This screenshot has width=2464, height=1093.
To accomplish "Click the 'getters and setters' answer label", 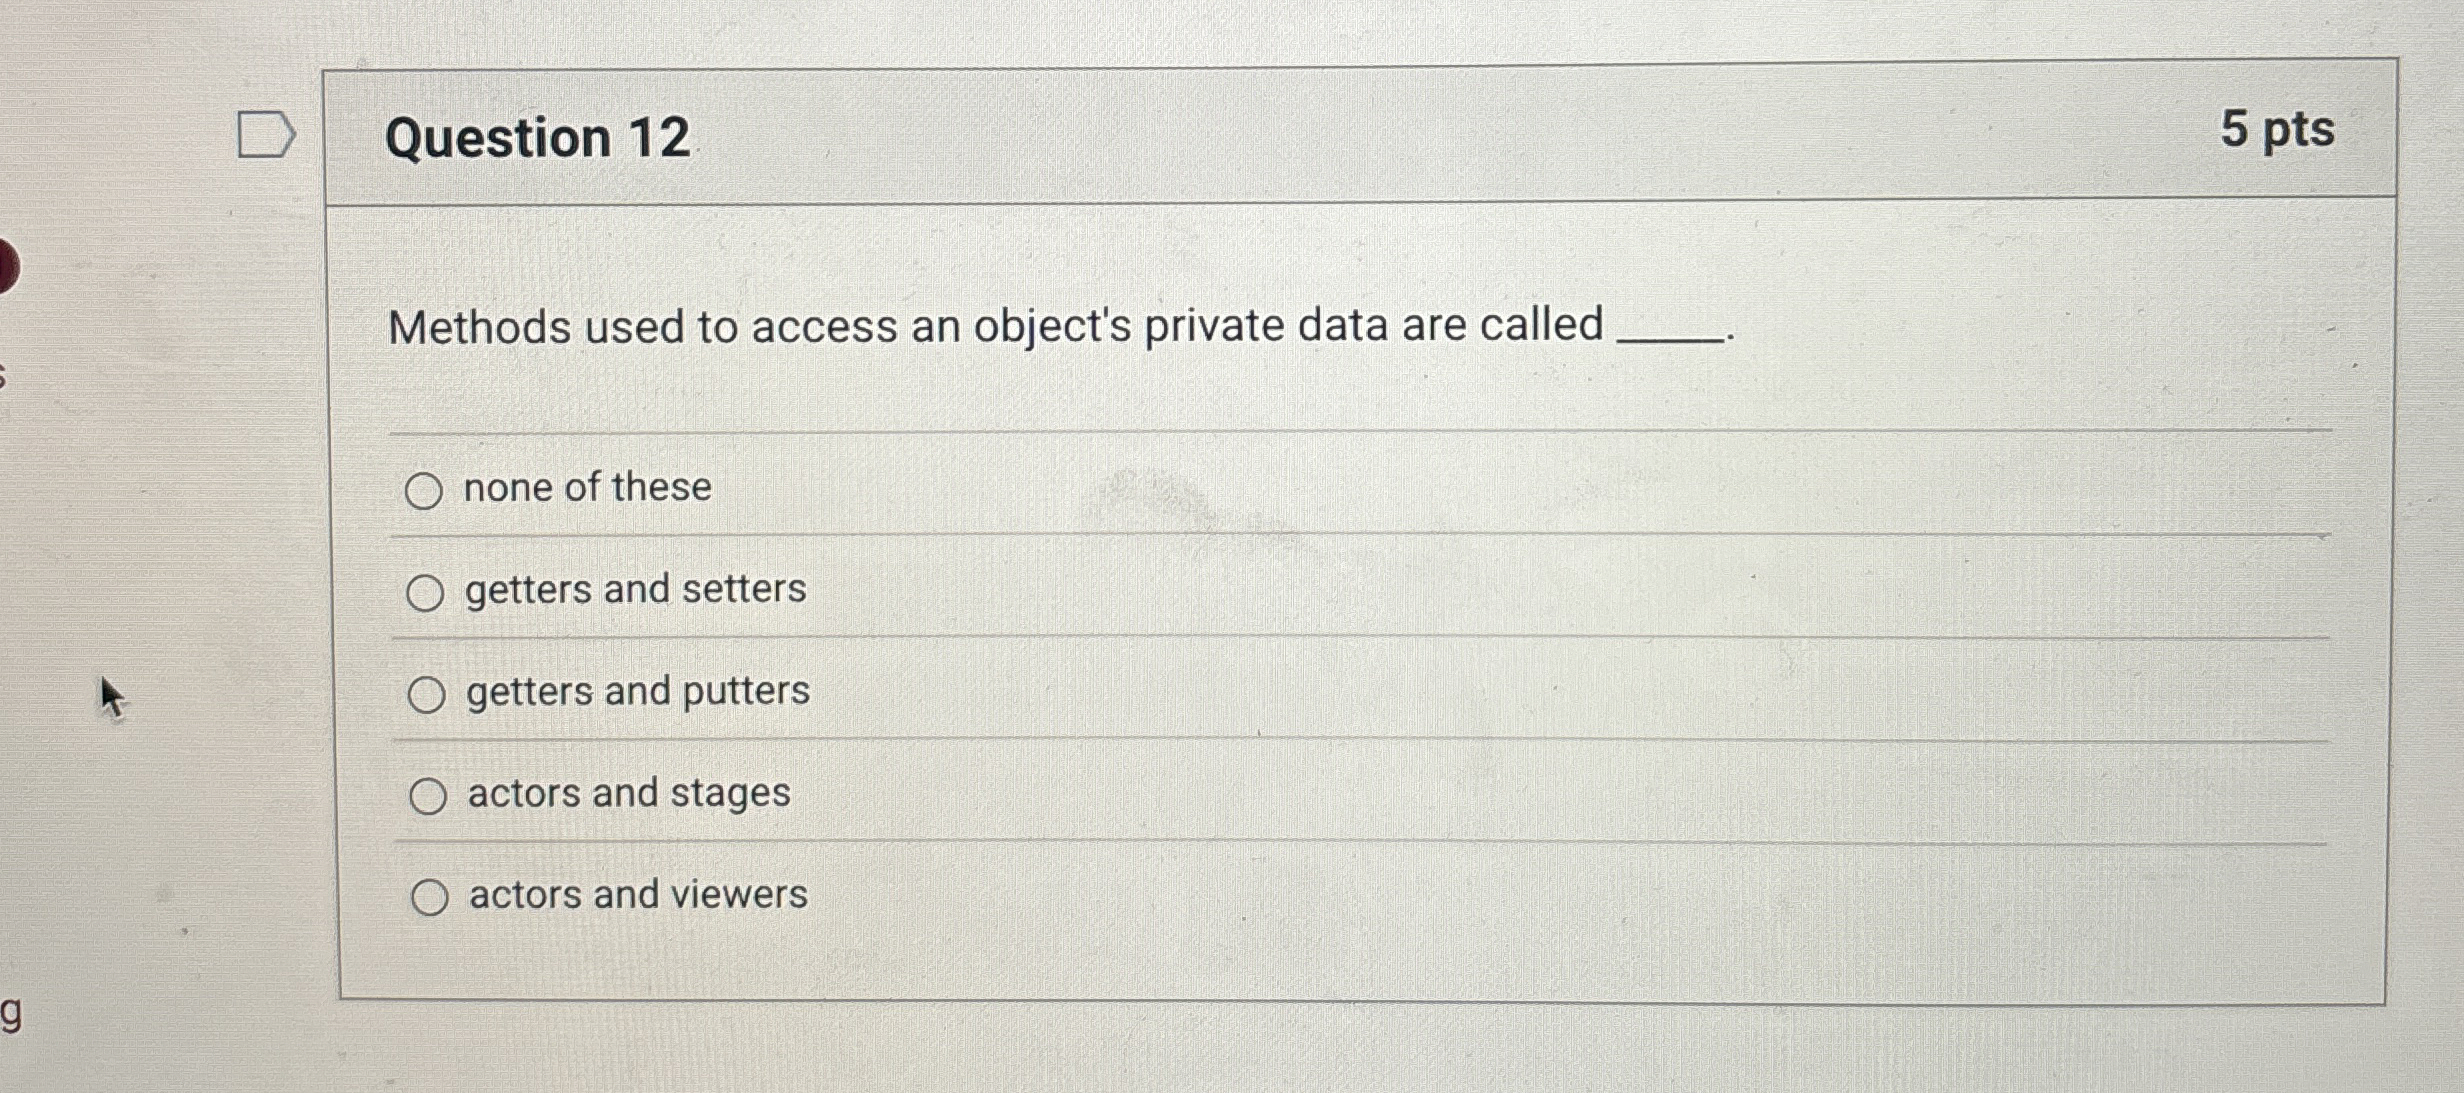I will [x=634, y=590].
